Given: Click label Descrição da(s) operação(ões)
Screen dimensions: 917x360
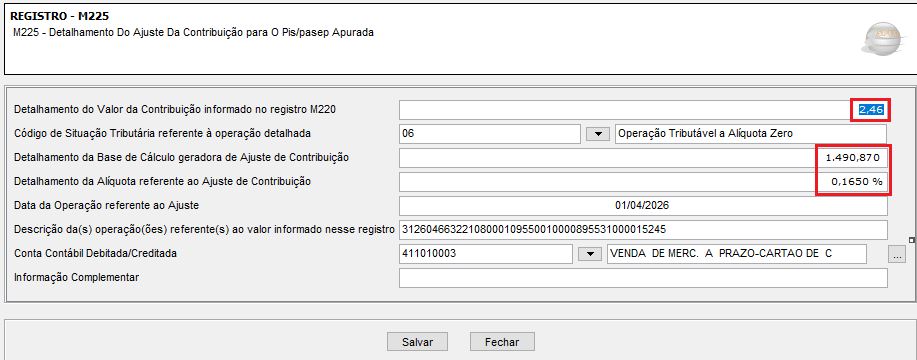Looking at the screenshot, I should tap(204, 230).
